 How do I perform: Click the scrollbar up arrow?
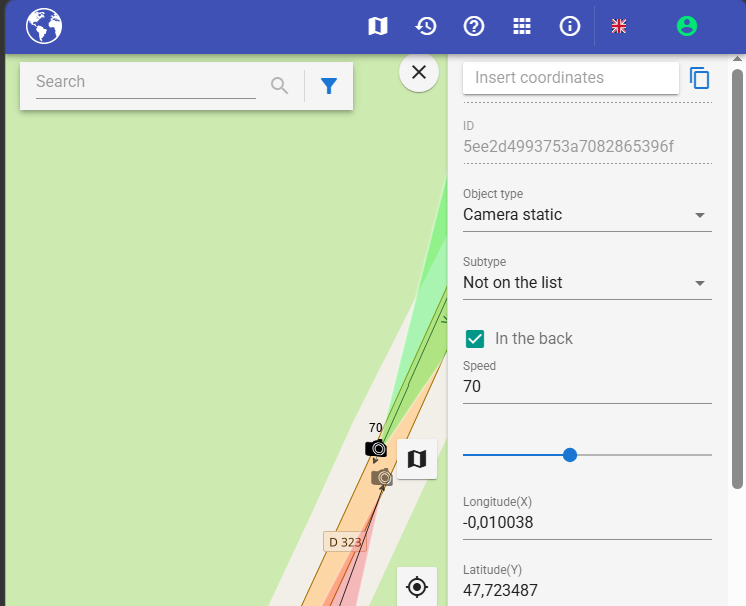coord(737,59)
